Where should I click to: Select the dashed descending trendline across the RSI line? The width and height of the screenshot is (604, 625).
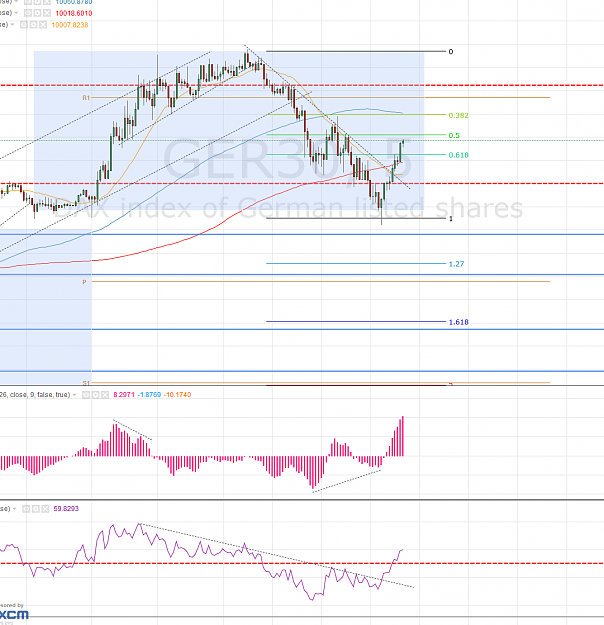[277, 555]
